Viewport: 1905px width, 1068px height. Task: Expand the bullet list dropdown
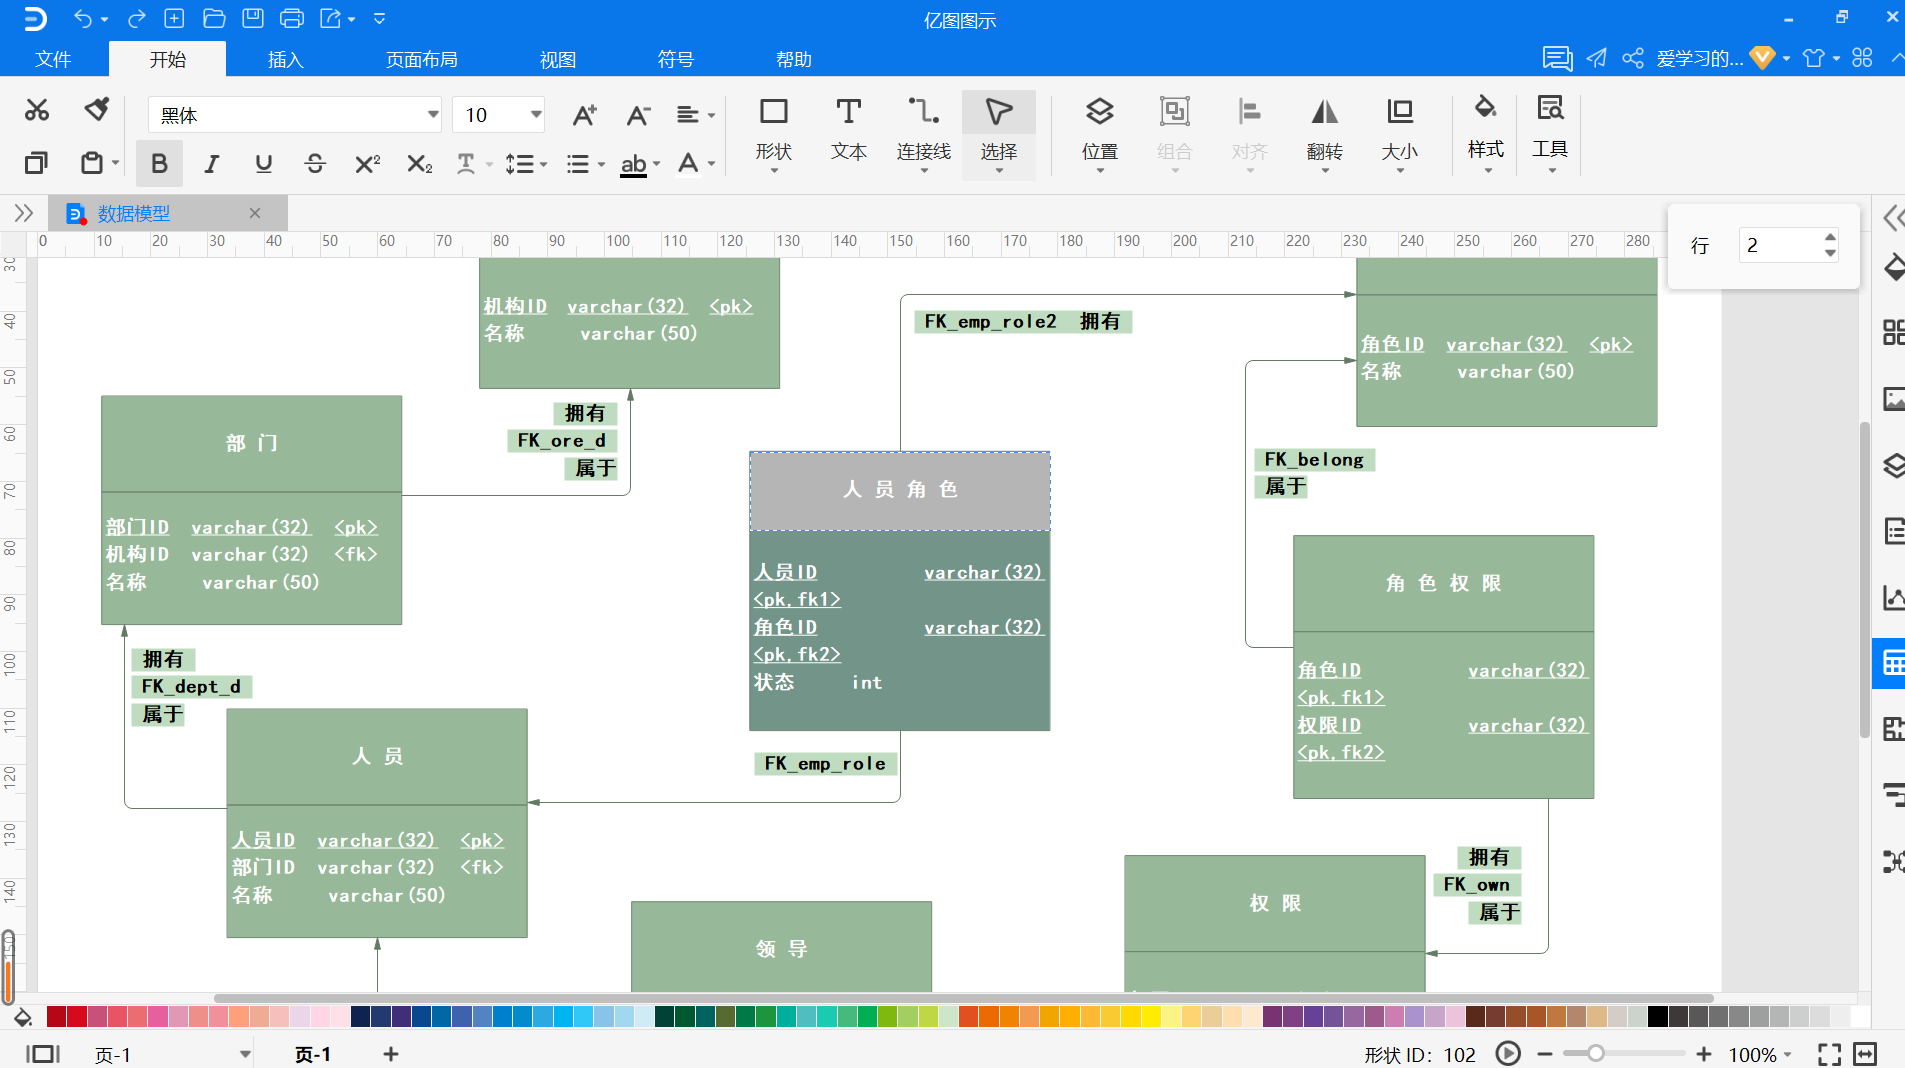(601, 164)
